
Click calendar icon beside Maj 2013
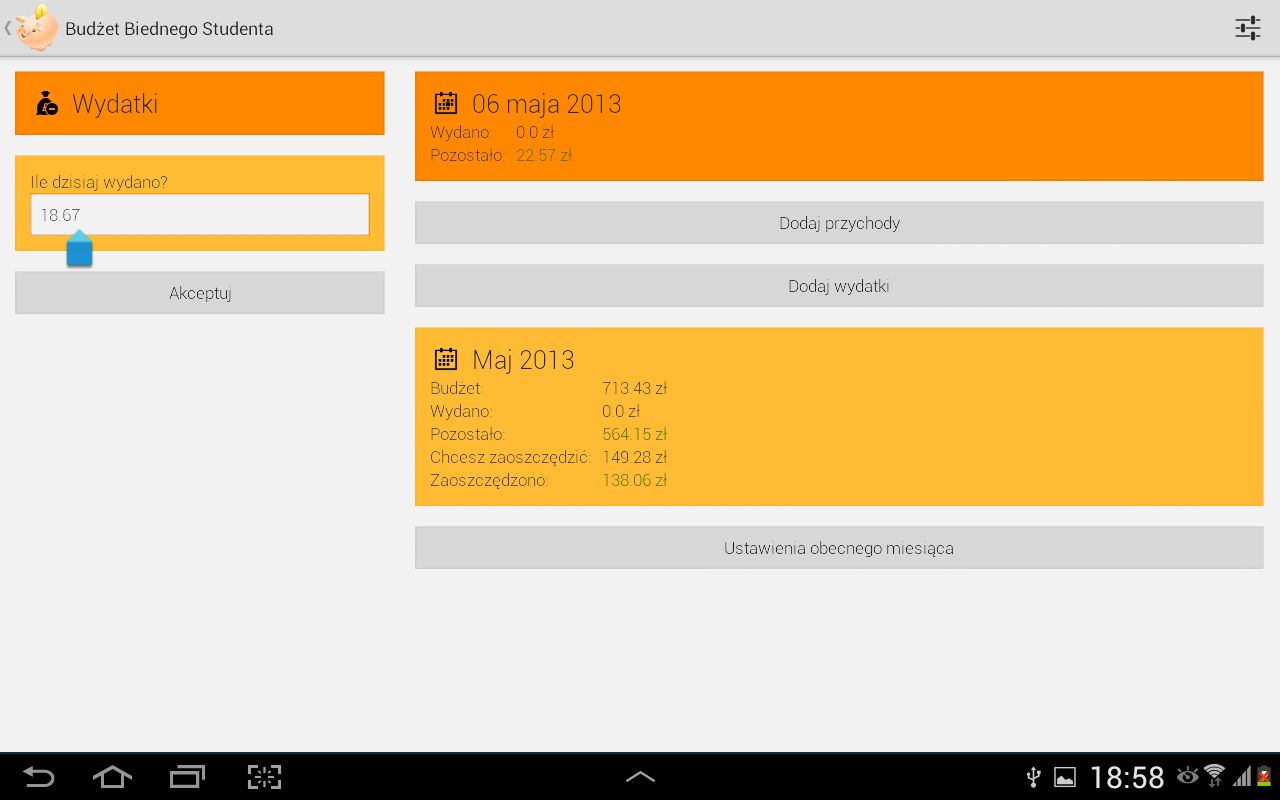tap(446, 359)
